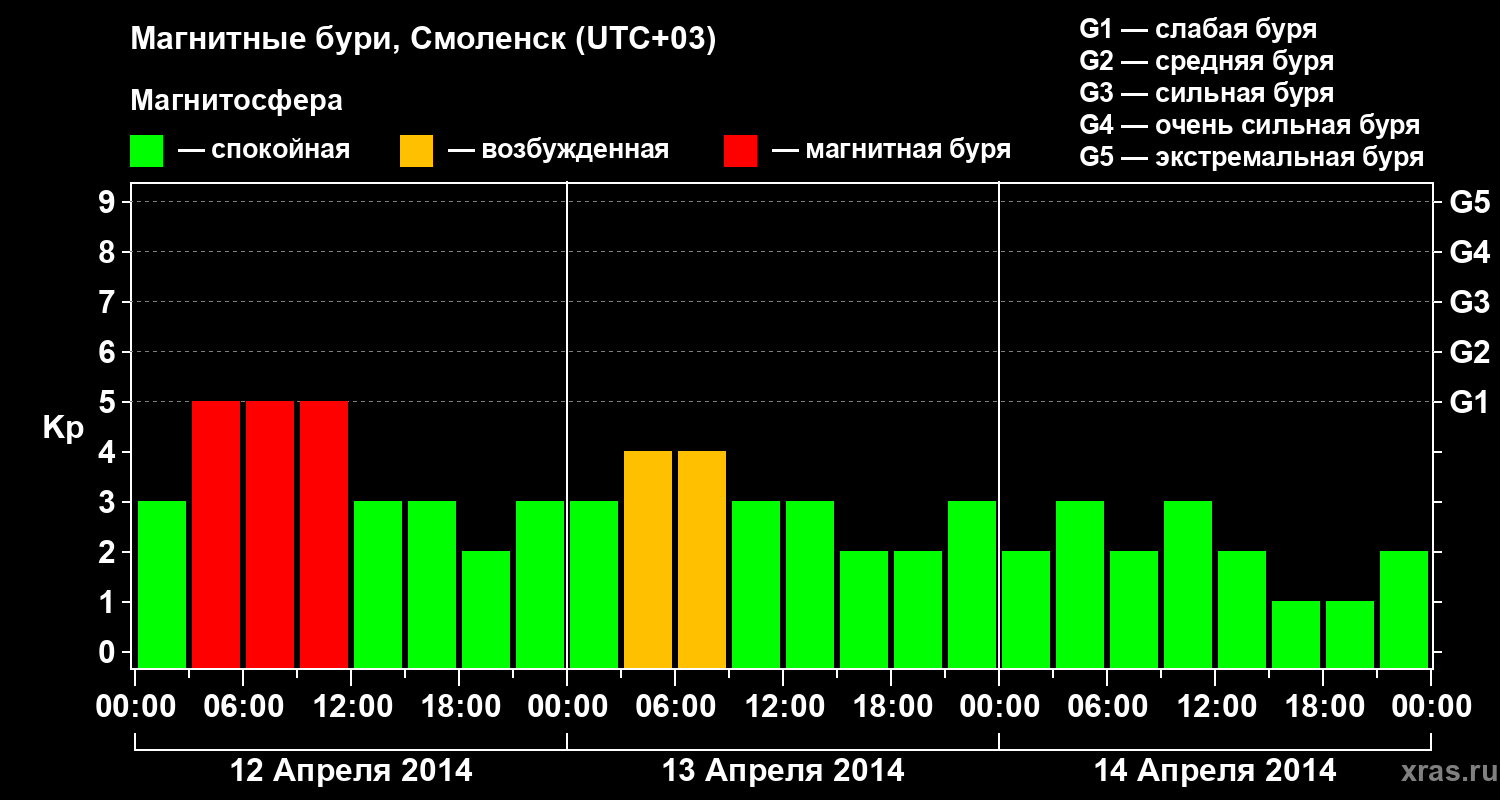Click the G3 label on the right axis
The height and width of the screenshot is (800, 1500).
point(1470,302)
